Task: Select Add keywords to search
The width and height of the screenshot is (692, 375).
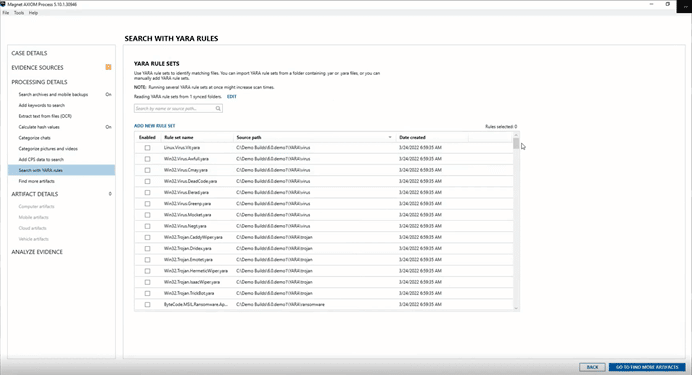Action: 41,105
